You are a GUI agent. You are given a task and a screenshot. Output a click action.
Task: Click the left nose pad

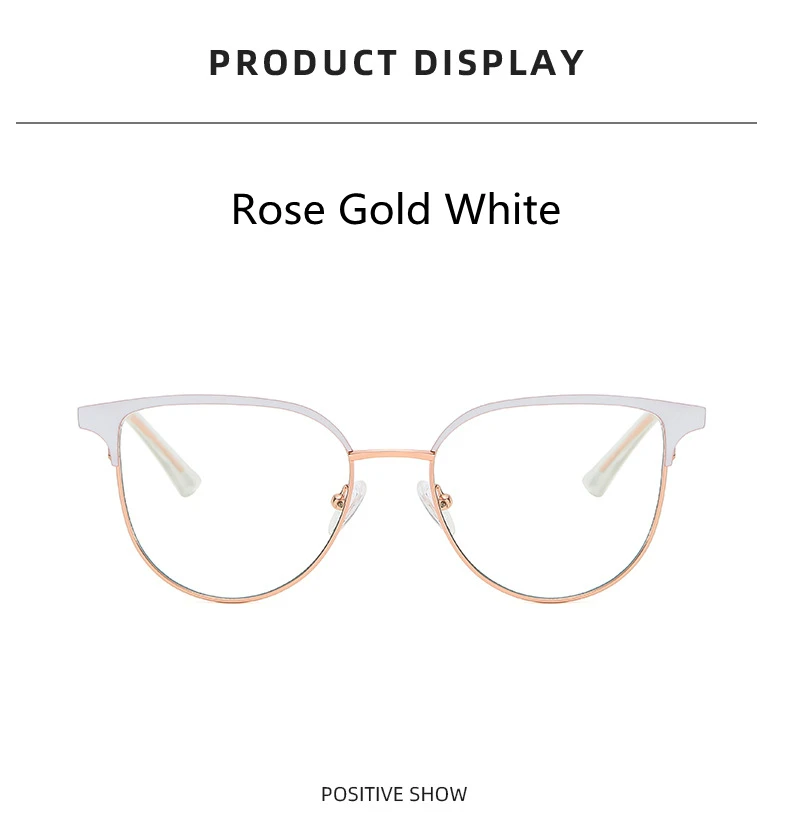(353, 502)
